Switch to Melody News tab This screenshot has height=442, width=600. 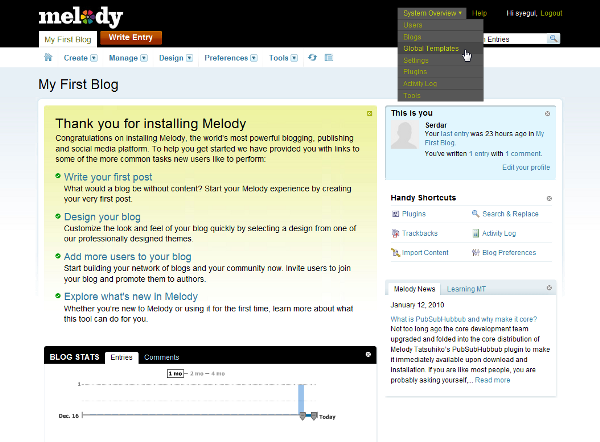[x=414, y=289]
